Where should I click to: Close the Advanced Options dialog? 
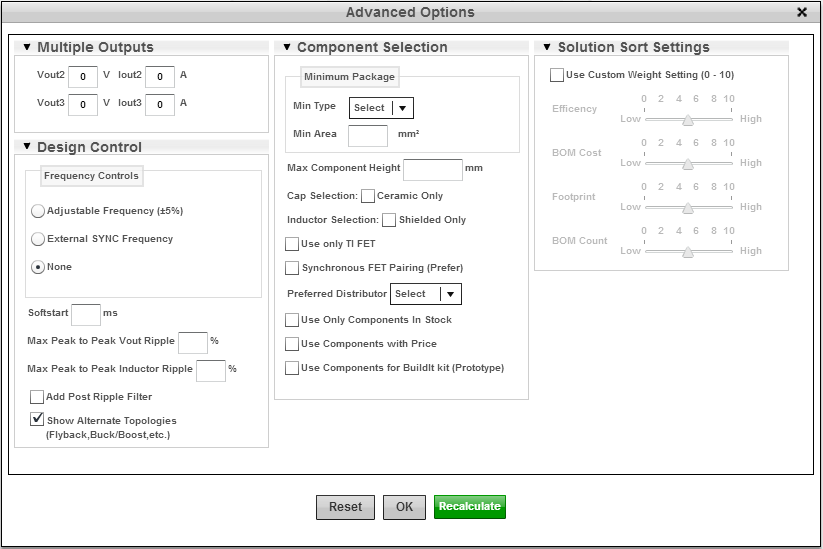(802, 12)
